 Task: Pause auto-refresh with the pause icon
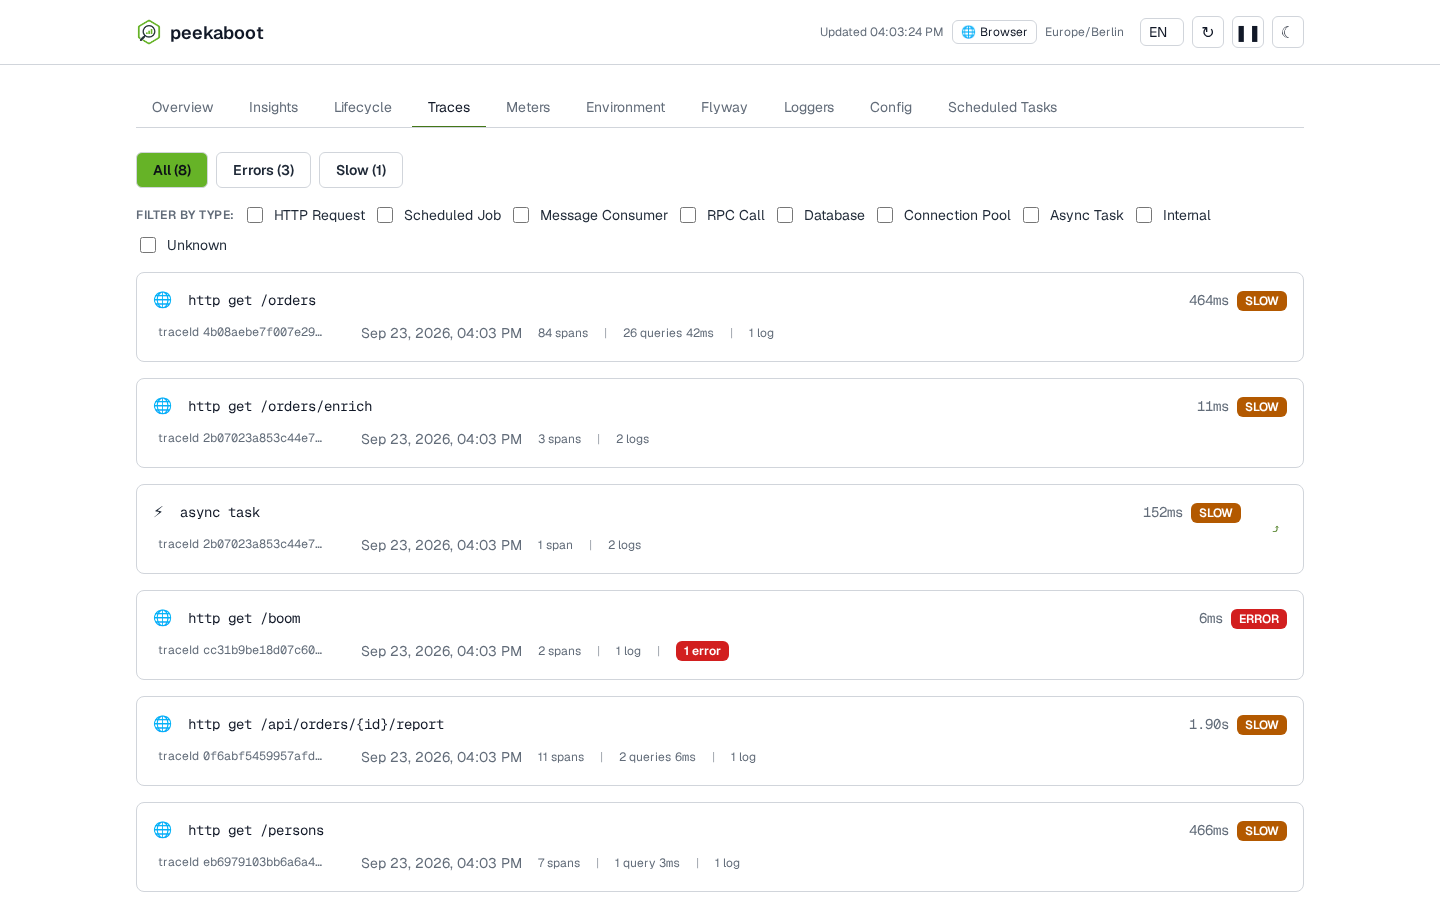pos(1248,32)
